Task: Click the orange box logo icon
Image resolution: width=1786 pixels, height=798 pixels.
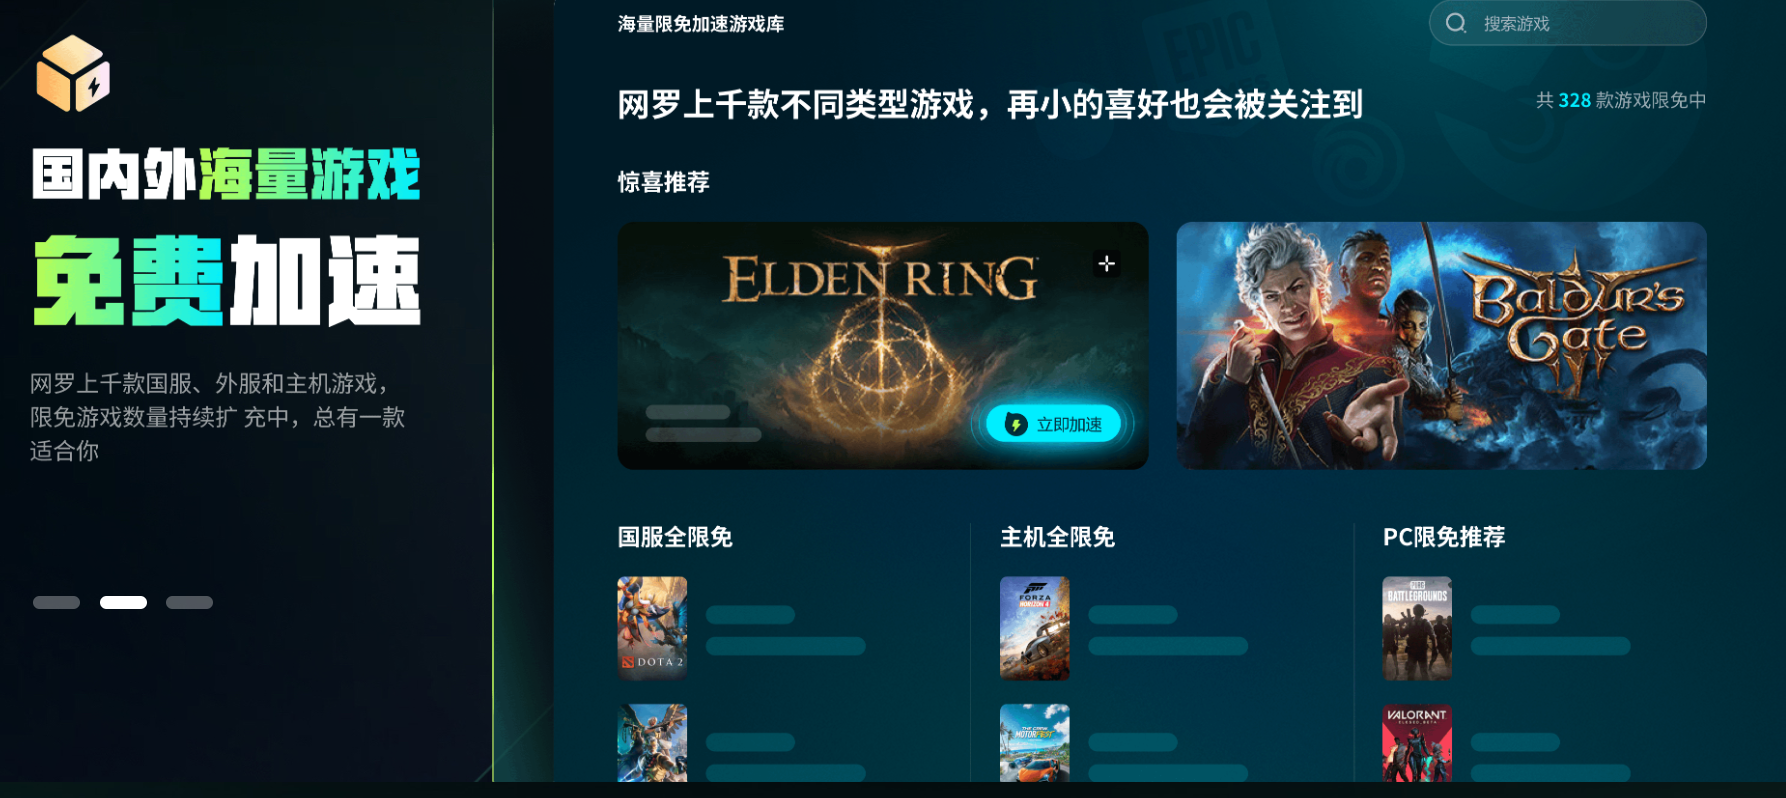Action: point(73,73)
